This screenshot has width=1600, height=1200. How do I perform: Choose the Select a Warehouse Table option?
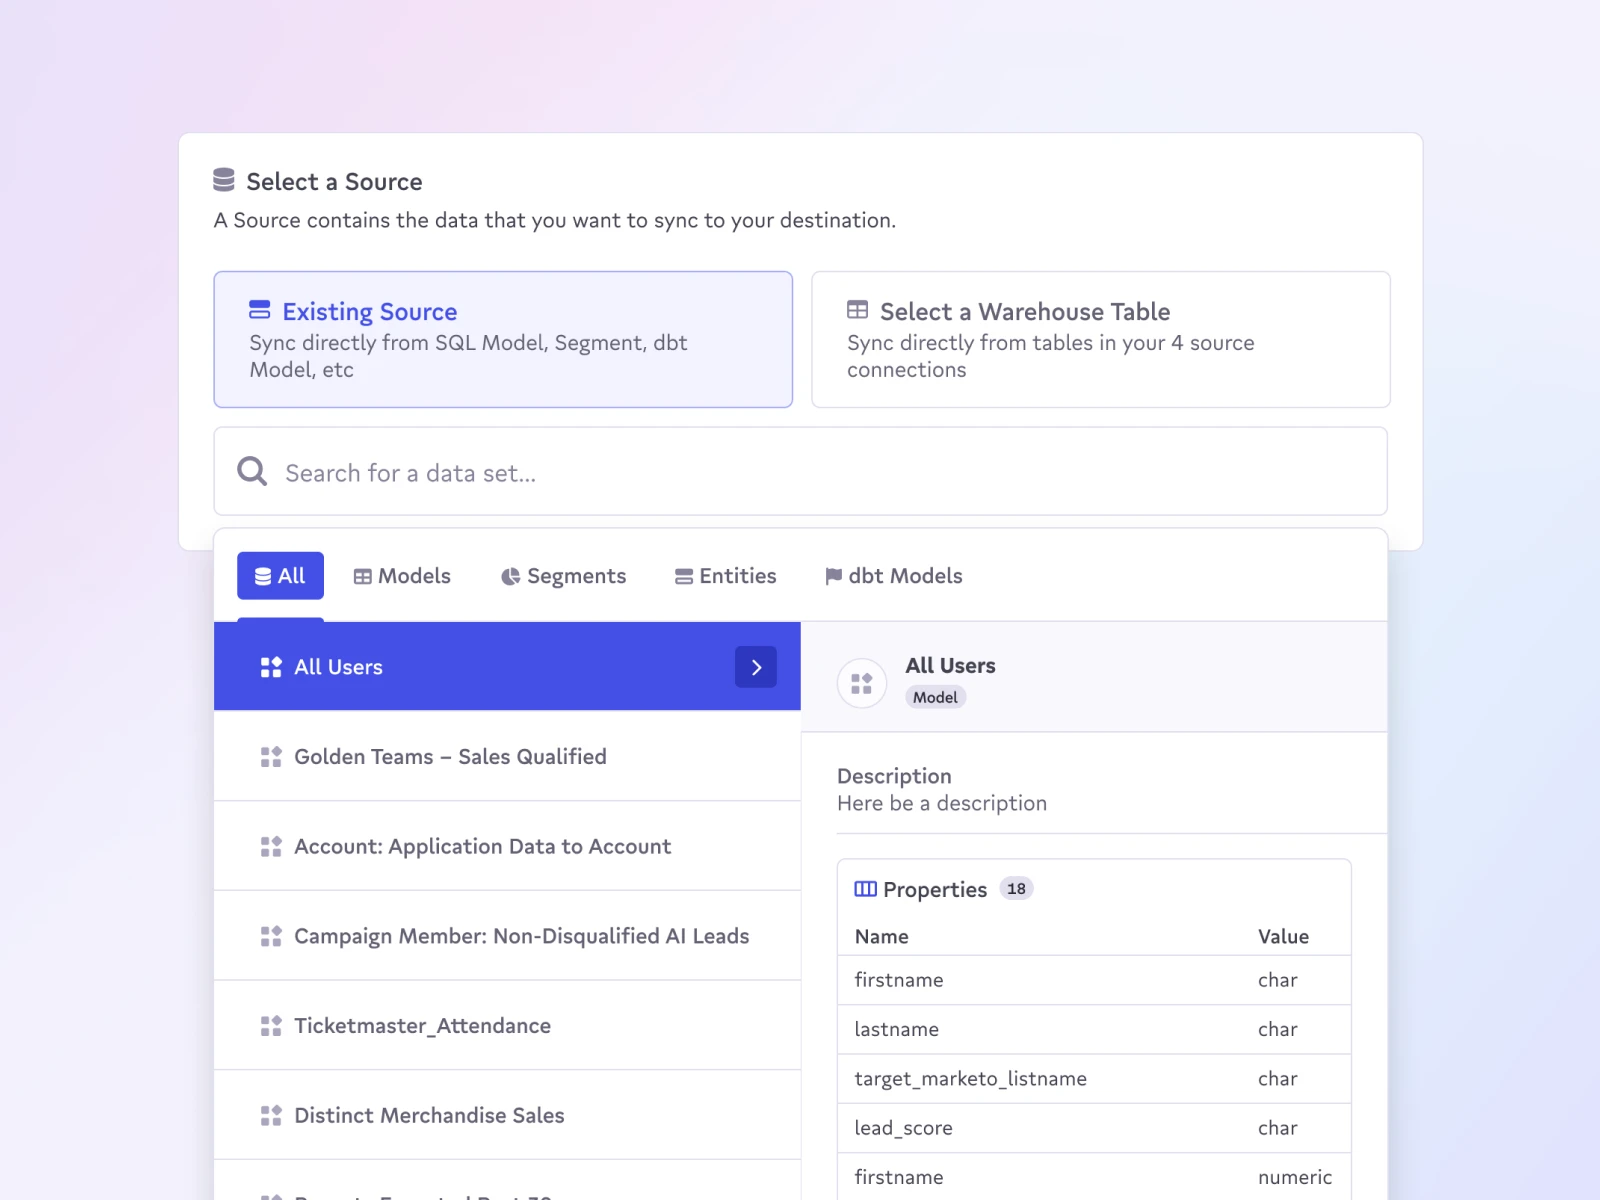(x=1100, y=339)
